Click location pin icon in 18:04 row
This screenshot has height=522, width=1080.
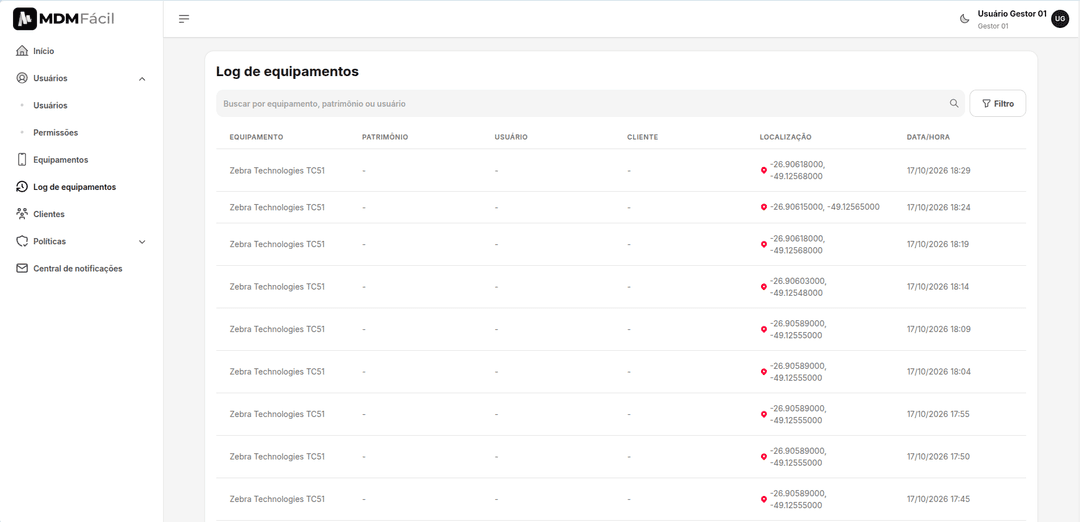pyautogui.click(x=764, y=372)
